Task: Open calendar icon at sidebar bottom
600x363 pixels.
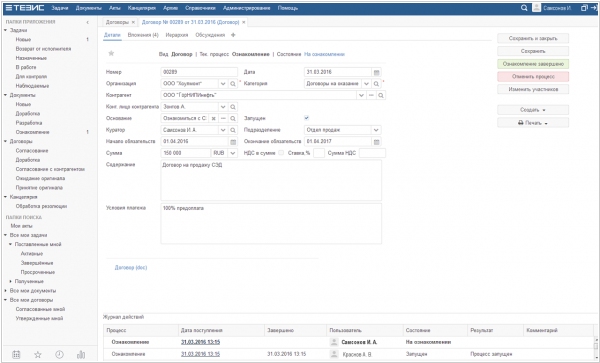Action: coord(16,355)
